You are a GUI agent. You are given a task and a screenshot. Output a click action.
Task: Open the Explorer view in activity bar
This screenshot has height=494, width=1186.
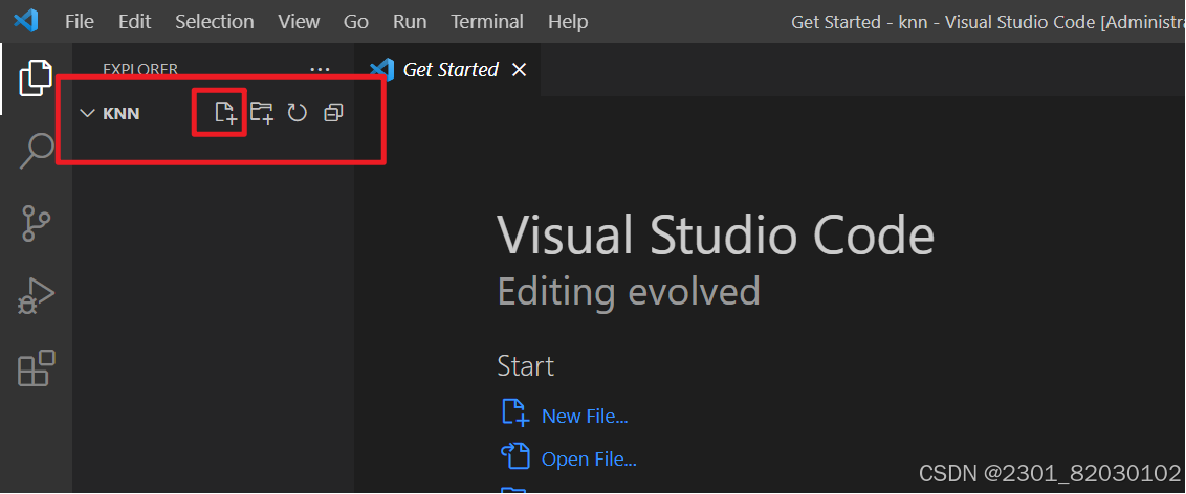[36, 78]
